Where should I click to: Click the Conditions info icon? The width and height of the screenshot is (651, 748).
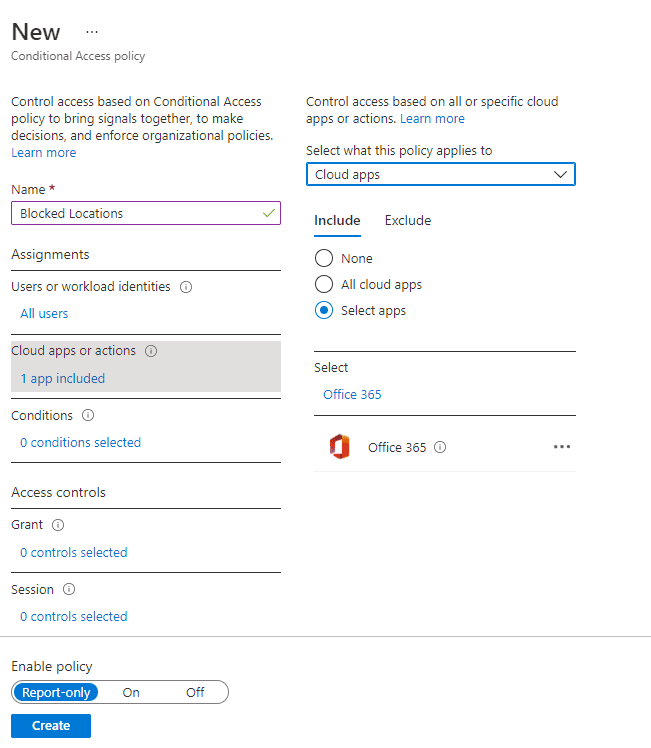88,415
